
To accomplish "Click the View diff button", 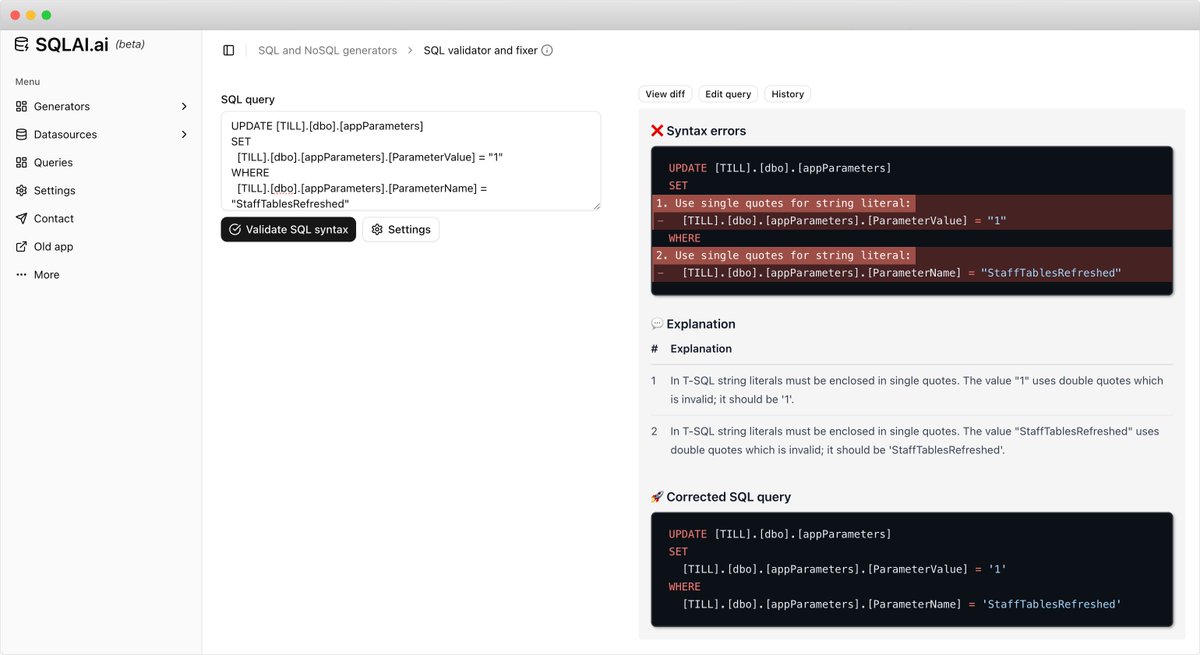I will 664,93.
